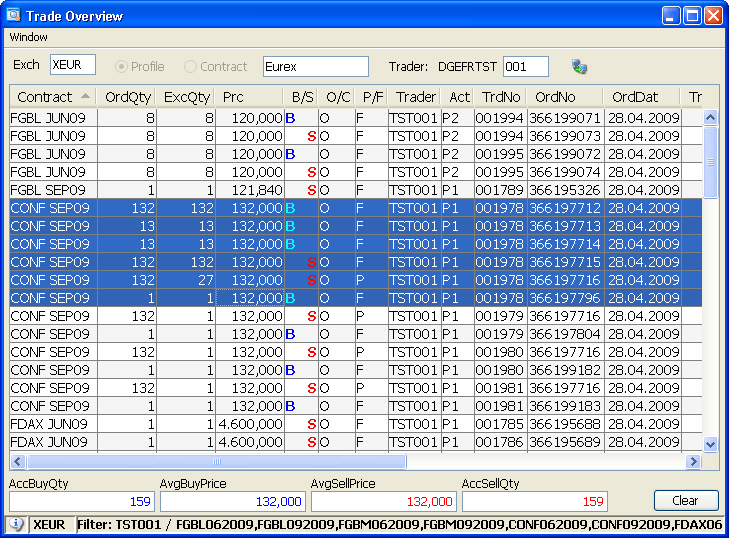Click the Trade Overview title bar icon

13,15
